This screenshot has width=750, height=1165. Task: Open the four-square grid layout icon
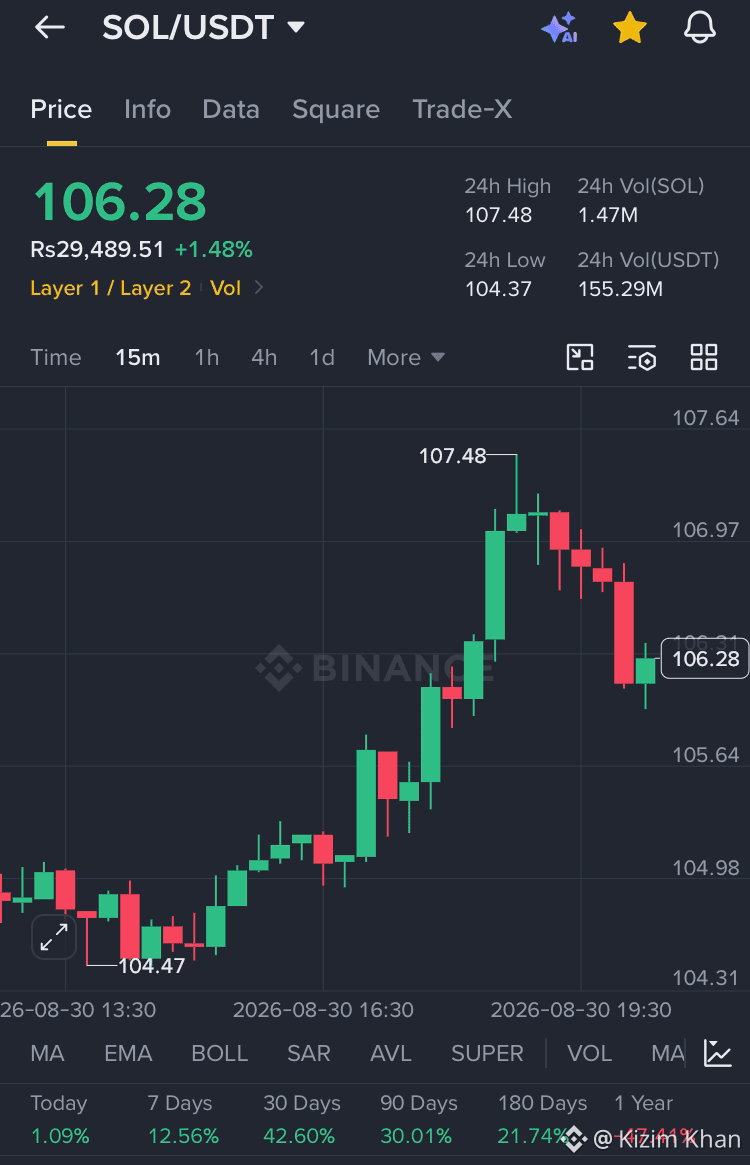click(704, 357)
